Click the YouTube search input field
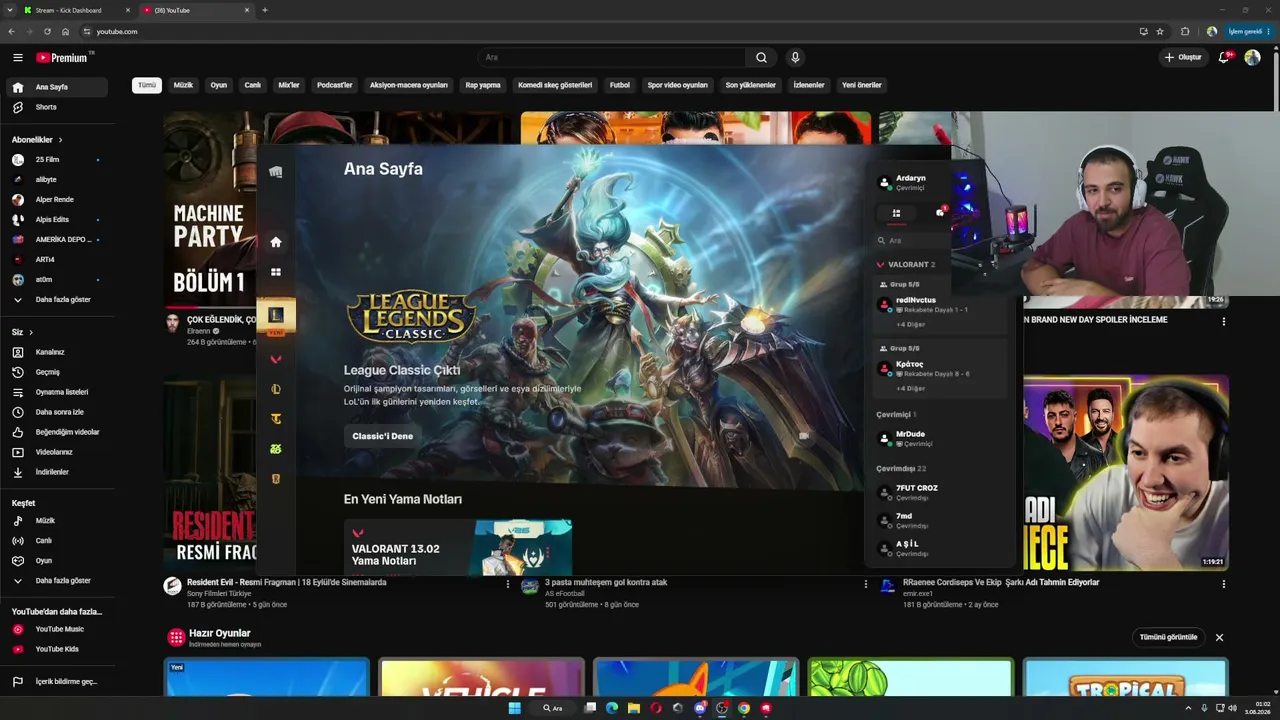 611,58
